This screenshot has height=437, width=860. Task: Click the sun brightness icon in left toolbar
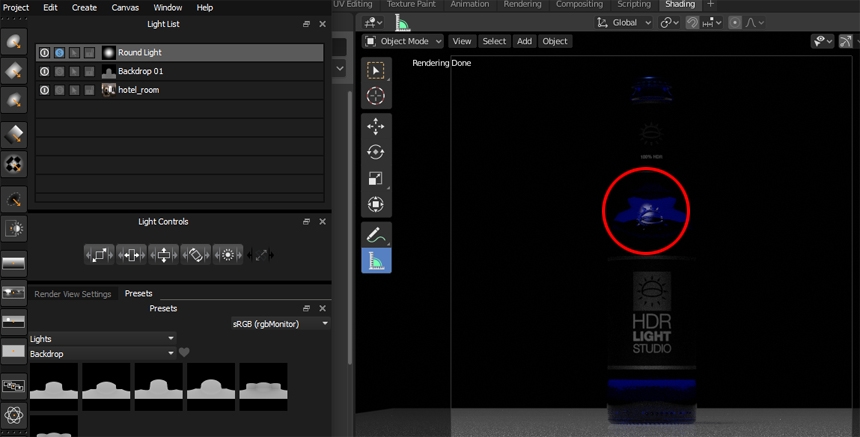pos(14,229)
